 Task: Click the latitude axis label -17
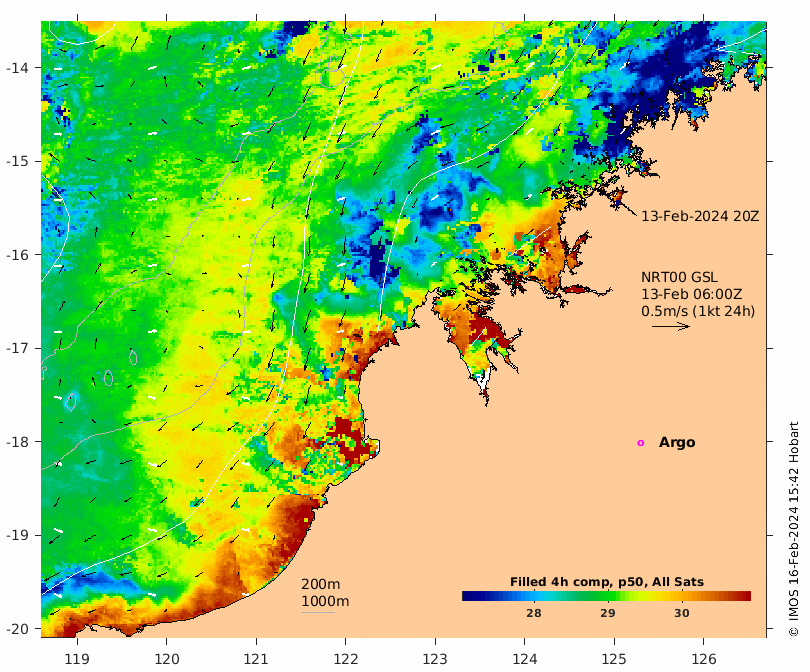click(x=17, y=348)
